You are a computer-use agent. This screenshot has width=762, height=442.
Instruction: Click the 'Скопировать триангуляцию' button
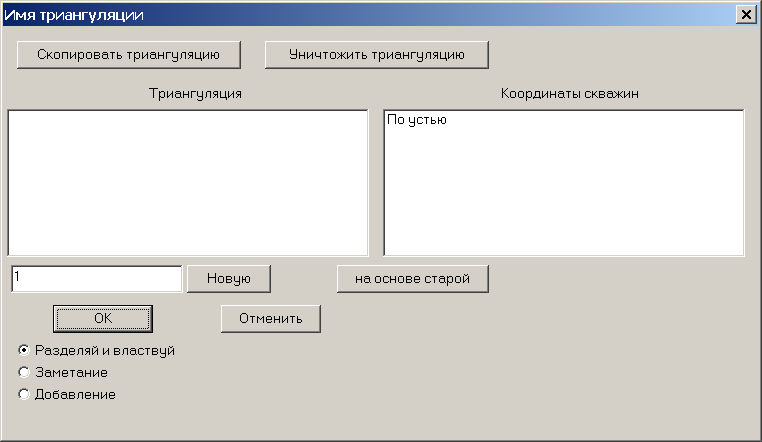129,55
